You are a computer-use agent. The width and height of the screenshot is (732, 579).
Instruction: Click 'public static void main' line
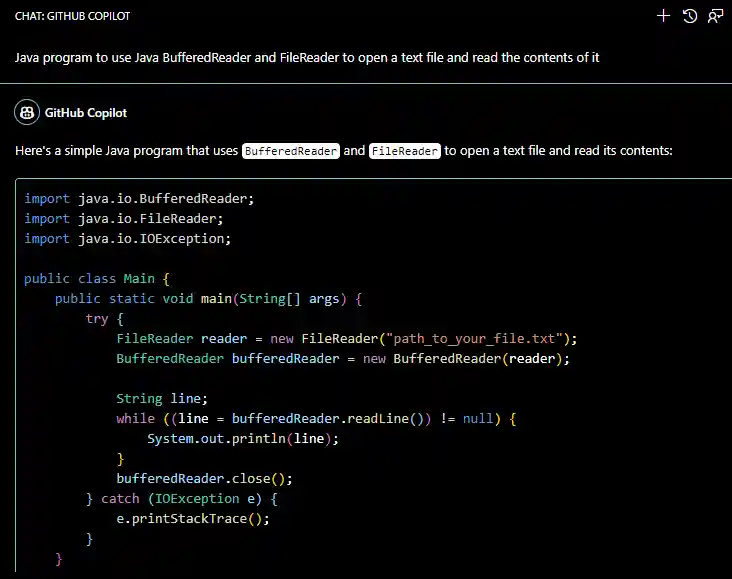click(x=208, y=299)
